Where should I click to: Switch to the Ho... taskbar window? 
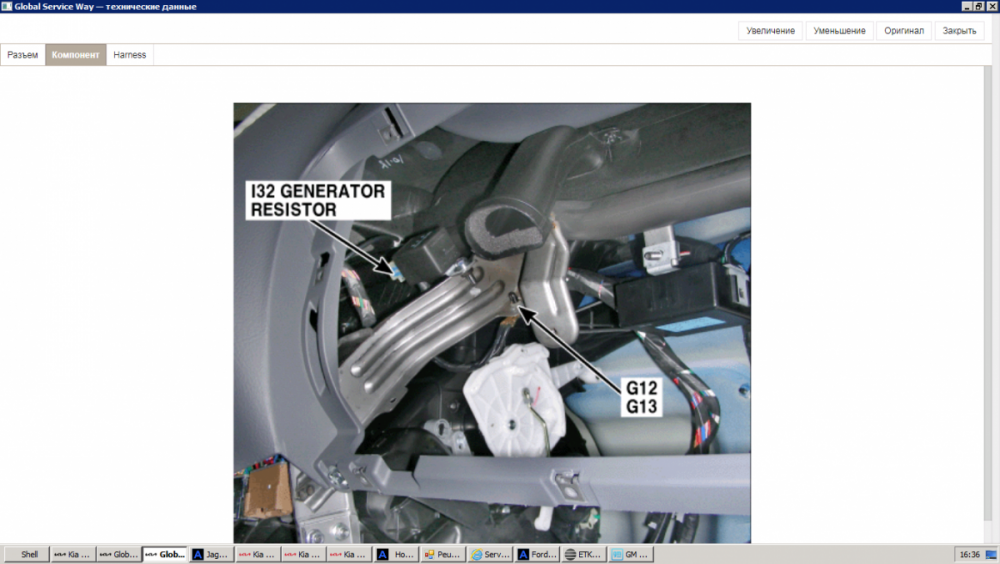tap(395, 554)
